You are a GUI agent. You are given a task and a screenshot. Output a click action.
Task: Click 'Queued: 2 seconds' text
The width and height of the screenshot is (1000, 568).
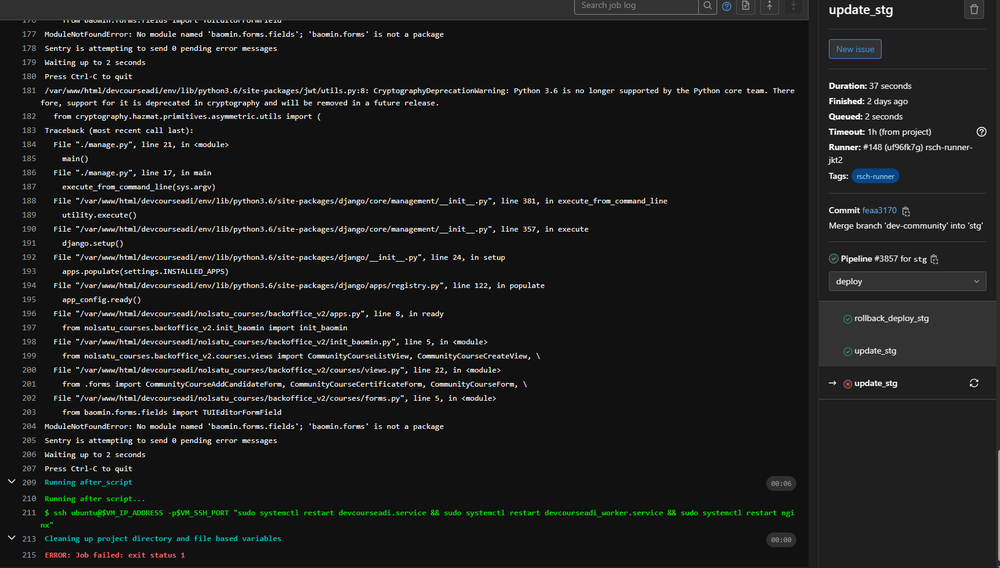tap(865, 117)
